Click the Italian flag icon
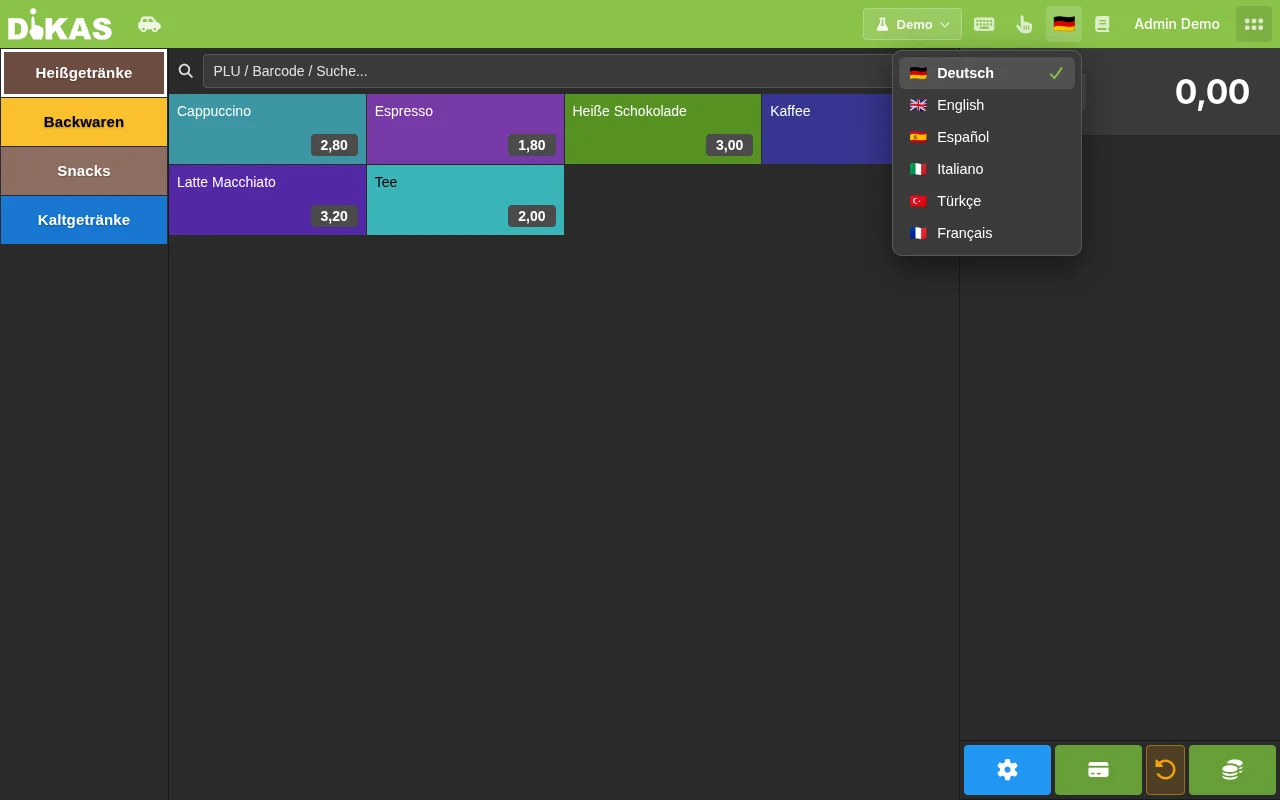1280x800 pixels. pyautogui.click(x=918, y=169)
